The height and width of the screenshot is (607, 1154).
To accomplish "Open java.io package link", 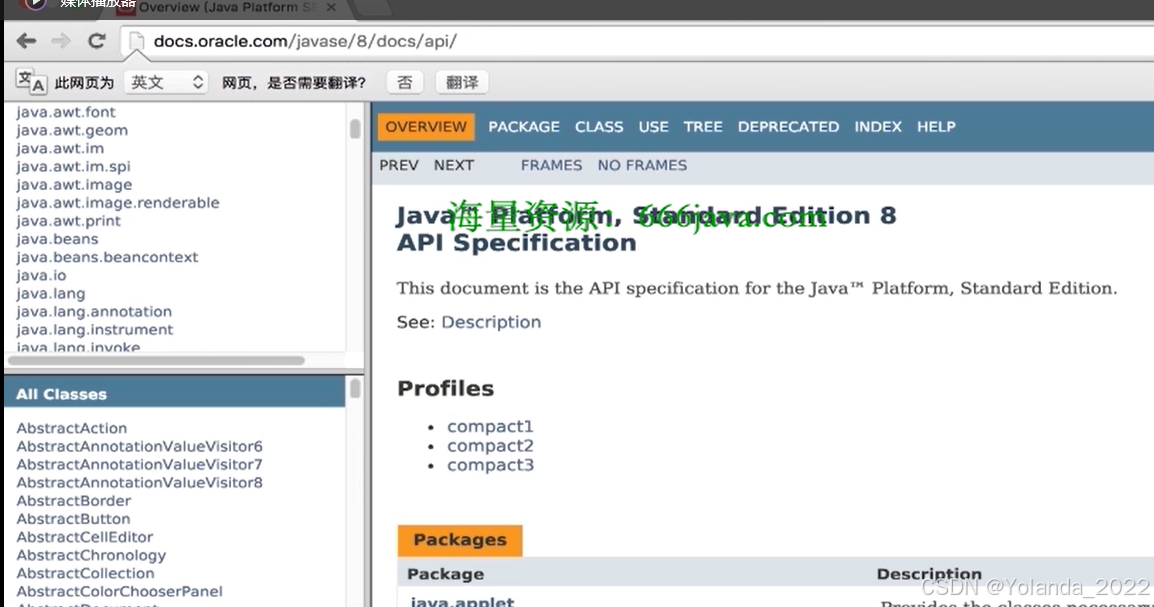I will tap(41, 275).
